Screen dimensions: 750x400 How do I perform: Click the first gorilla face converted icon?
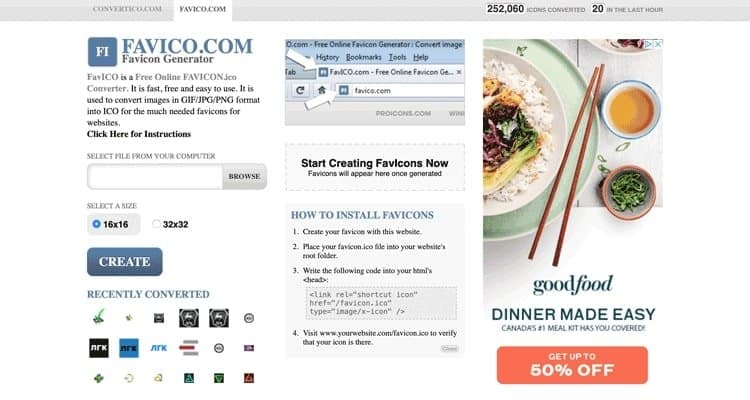point(188,318)
